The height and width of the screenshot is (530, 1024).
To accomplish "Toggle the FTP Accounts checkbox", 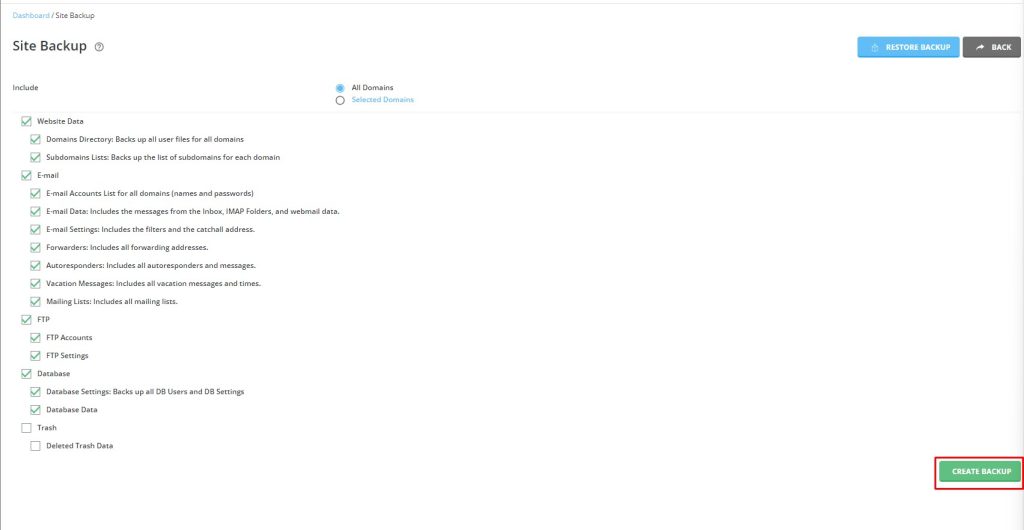I will point(35,338).
